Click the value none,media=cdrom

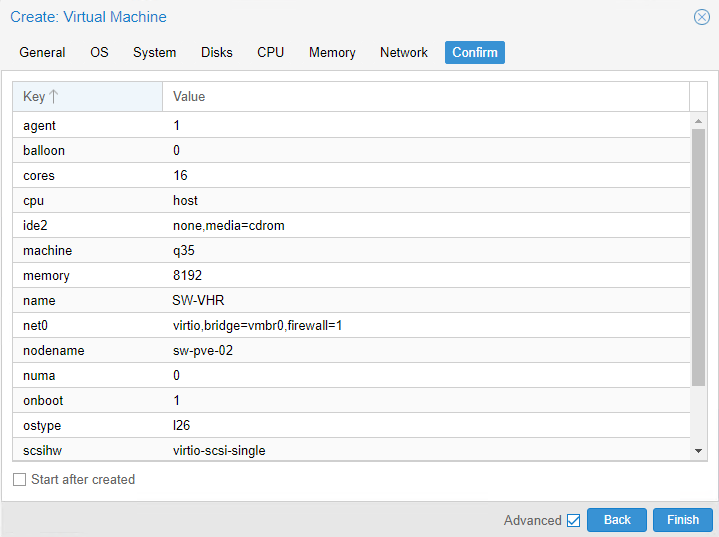click(x=229, y=226)
